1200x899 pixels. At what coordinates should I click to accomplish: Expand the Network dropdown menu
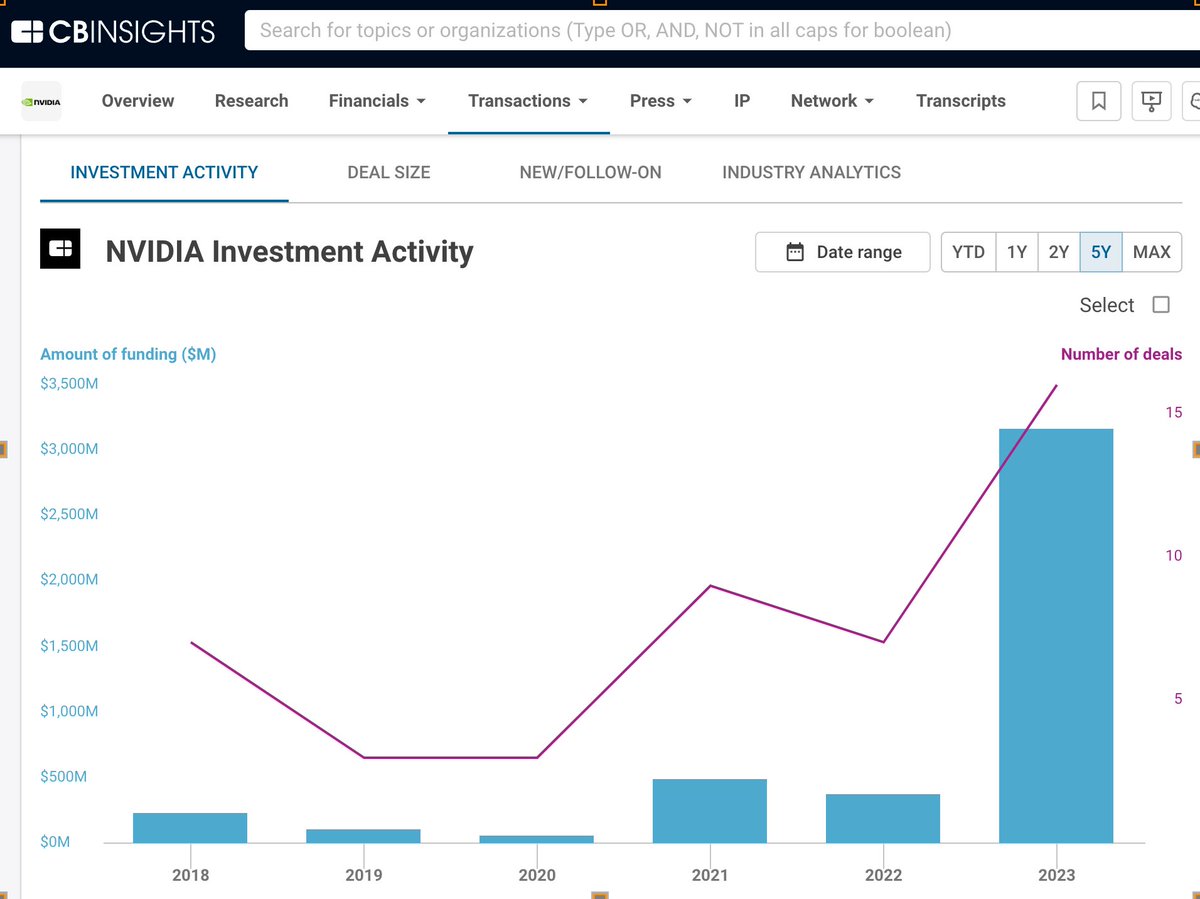[833, 101]
